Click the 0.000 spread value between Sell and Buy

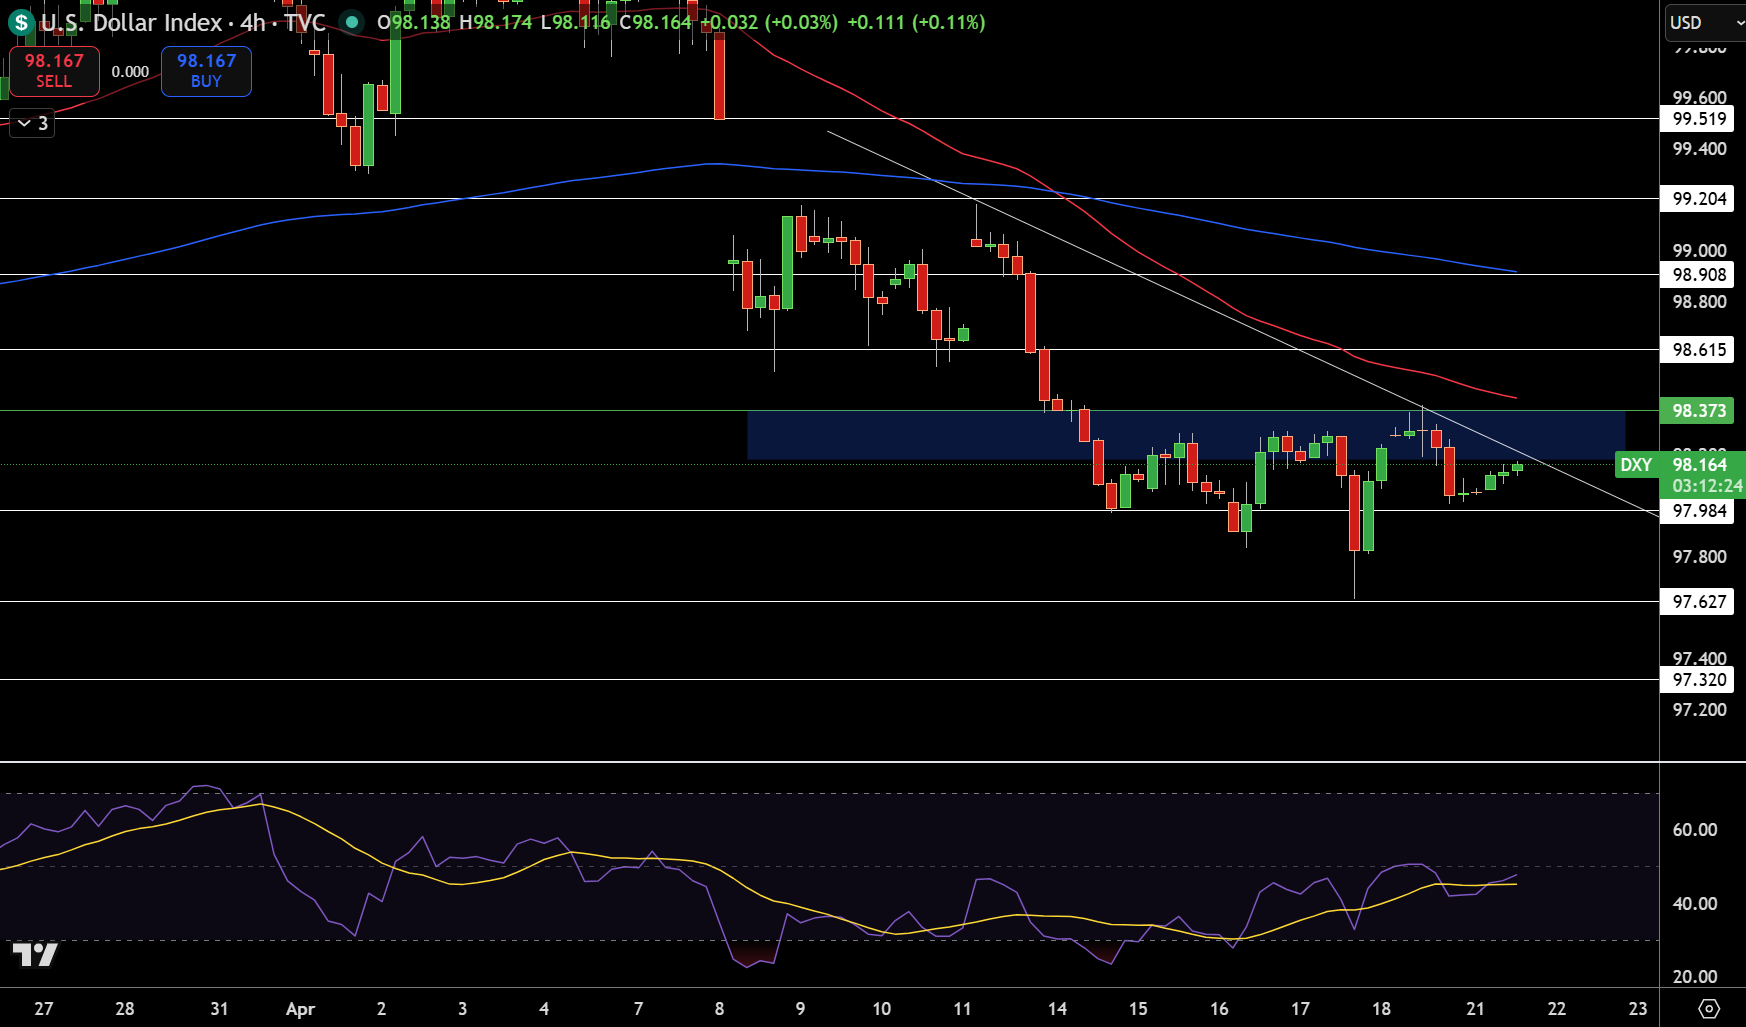[x=130, y=72]
